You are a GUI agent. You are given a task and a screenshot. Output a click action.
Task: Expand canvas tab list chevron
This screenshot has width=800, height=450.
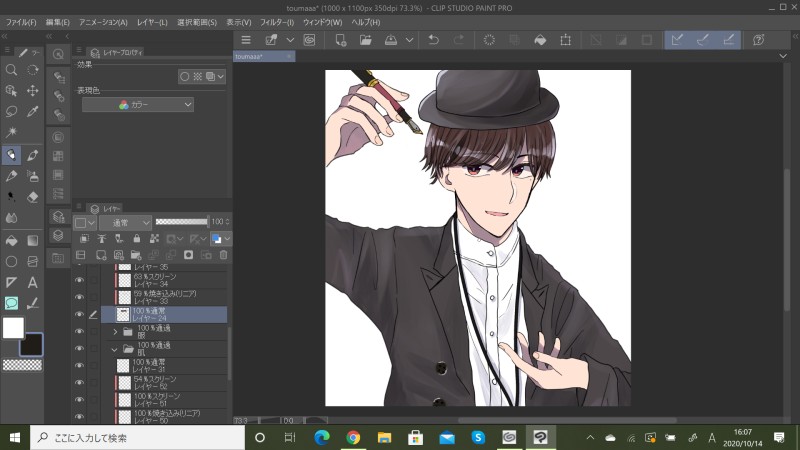tap(783, 56)
